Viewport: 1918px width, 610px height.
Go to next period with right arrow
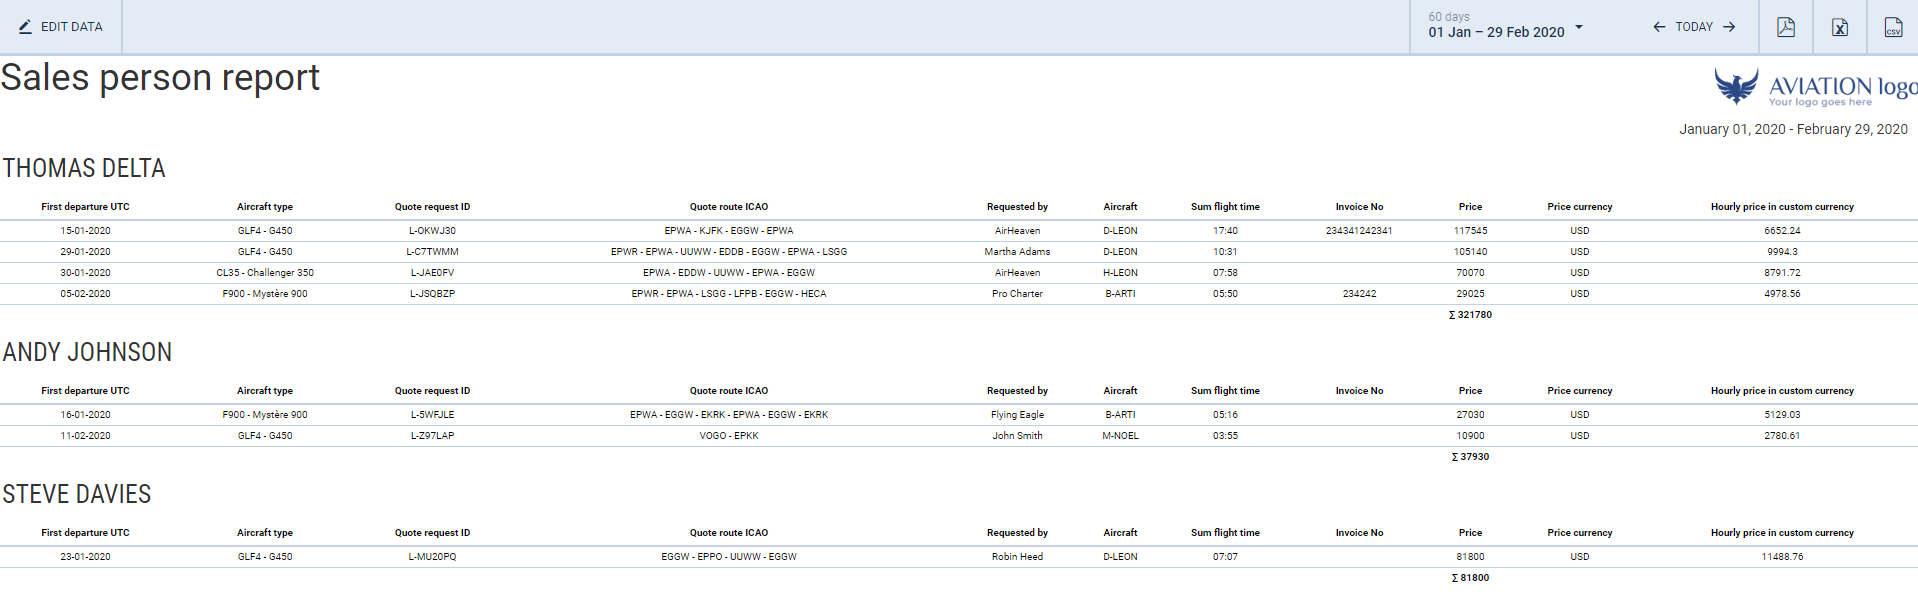point(1729,27)
